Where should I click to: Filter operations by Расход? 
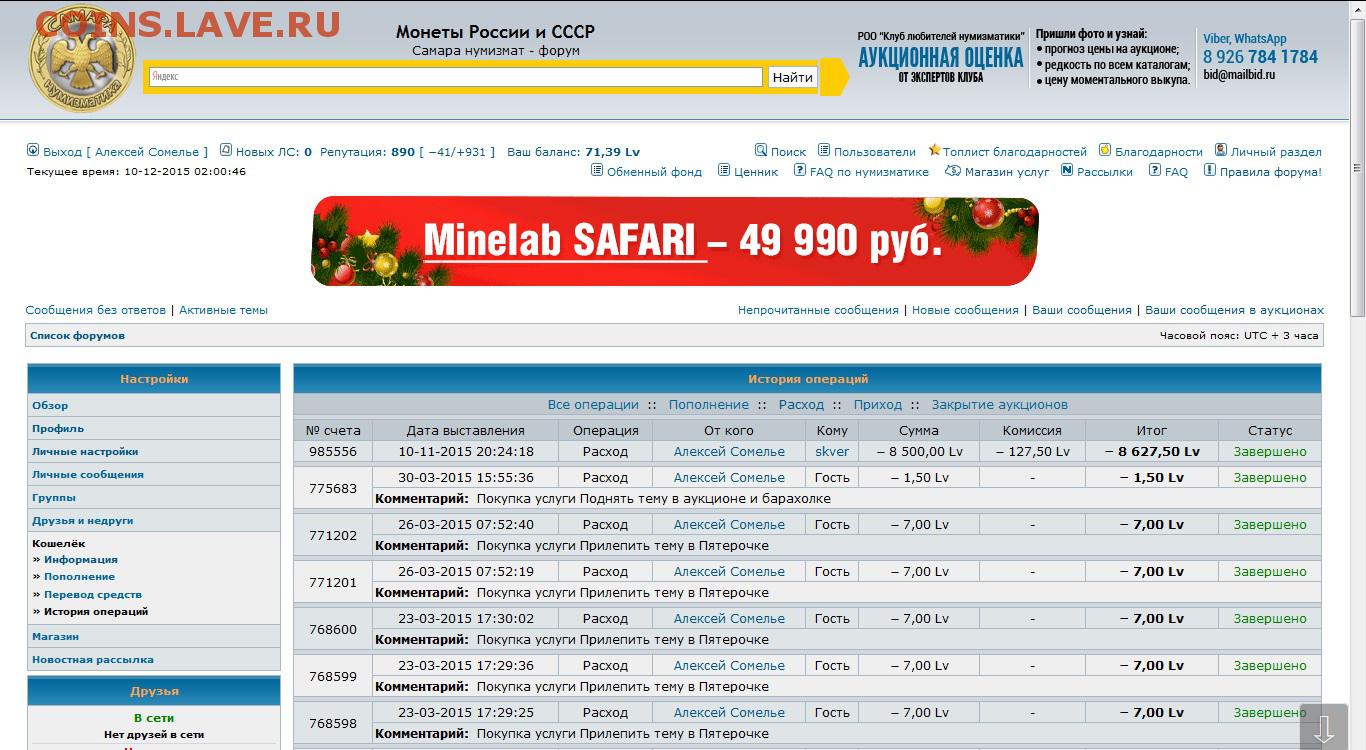801,405
